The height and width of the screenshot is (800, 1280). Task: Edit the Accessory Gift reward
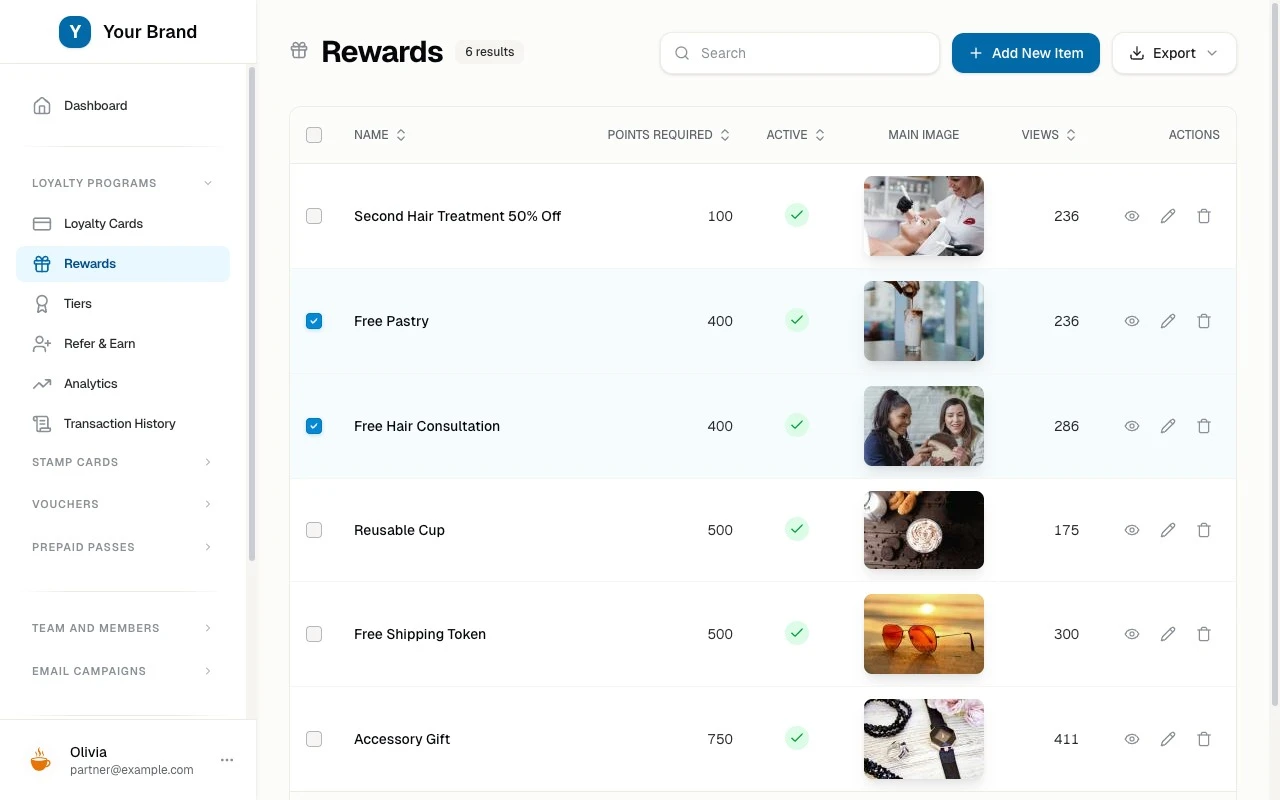(x=1168, y=739)
